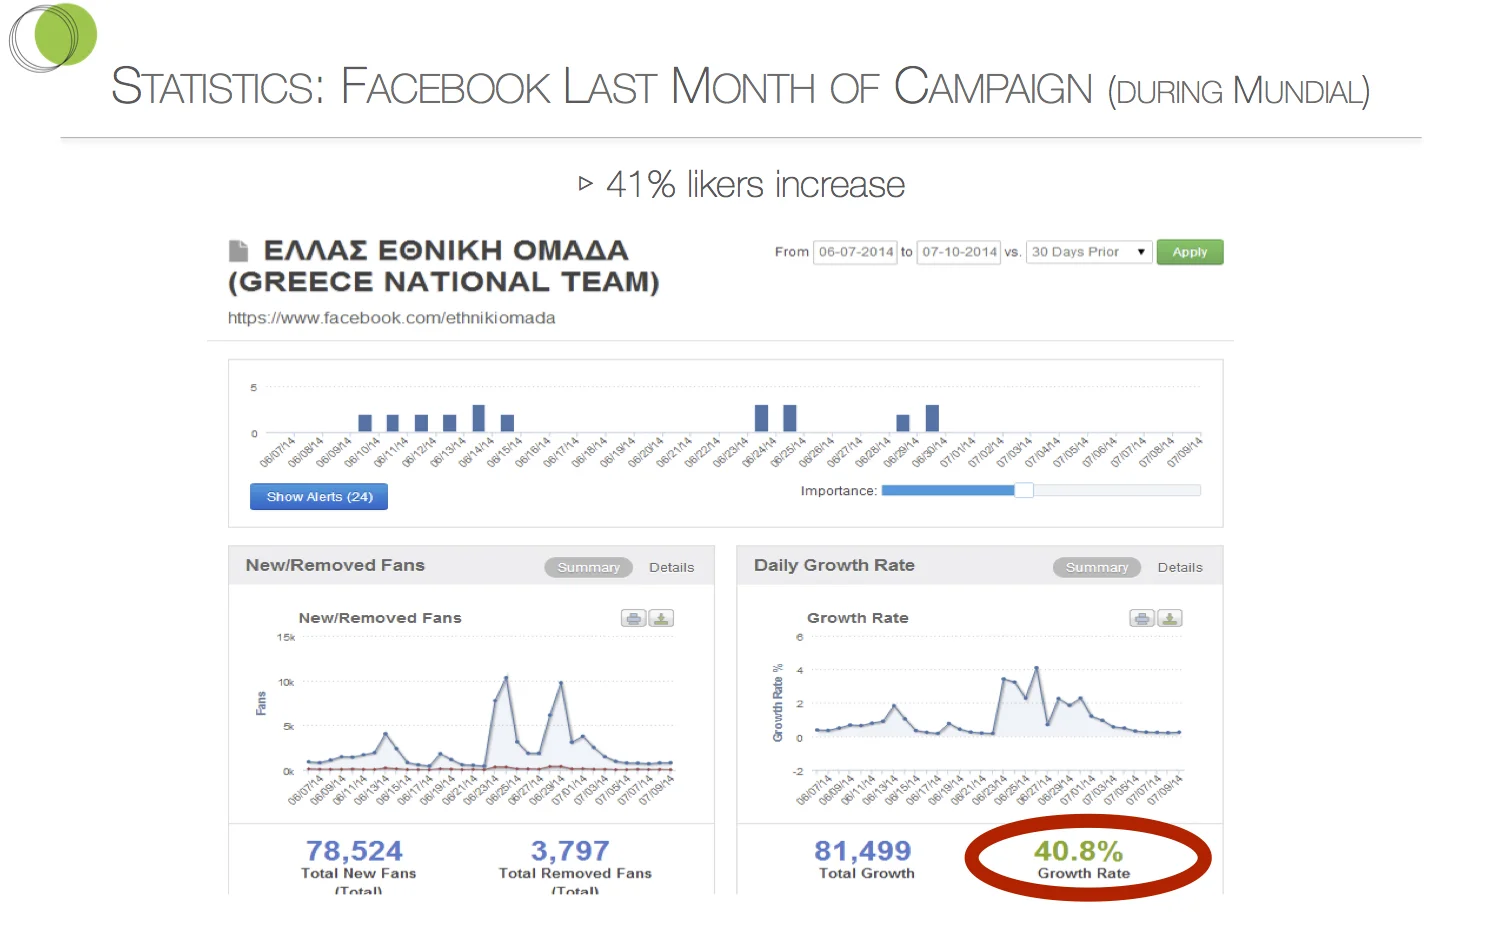Viewport: 1500px width, 937px height.
Task: Open Details tab in Daily Growth Rate panel
Action: tap(1180, 567)
